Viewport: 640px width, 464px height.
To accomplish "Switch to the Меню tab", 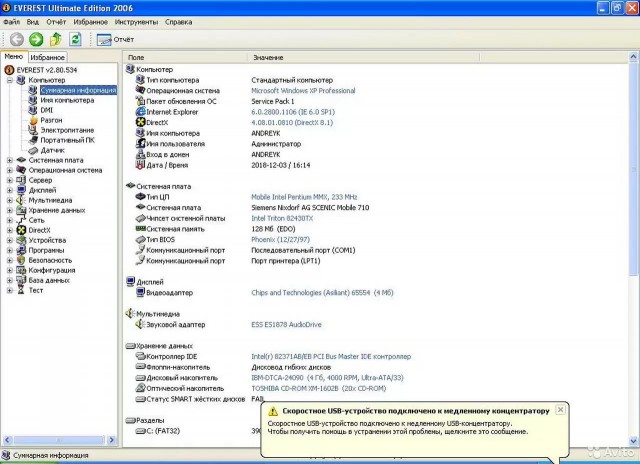I will 13,56.
